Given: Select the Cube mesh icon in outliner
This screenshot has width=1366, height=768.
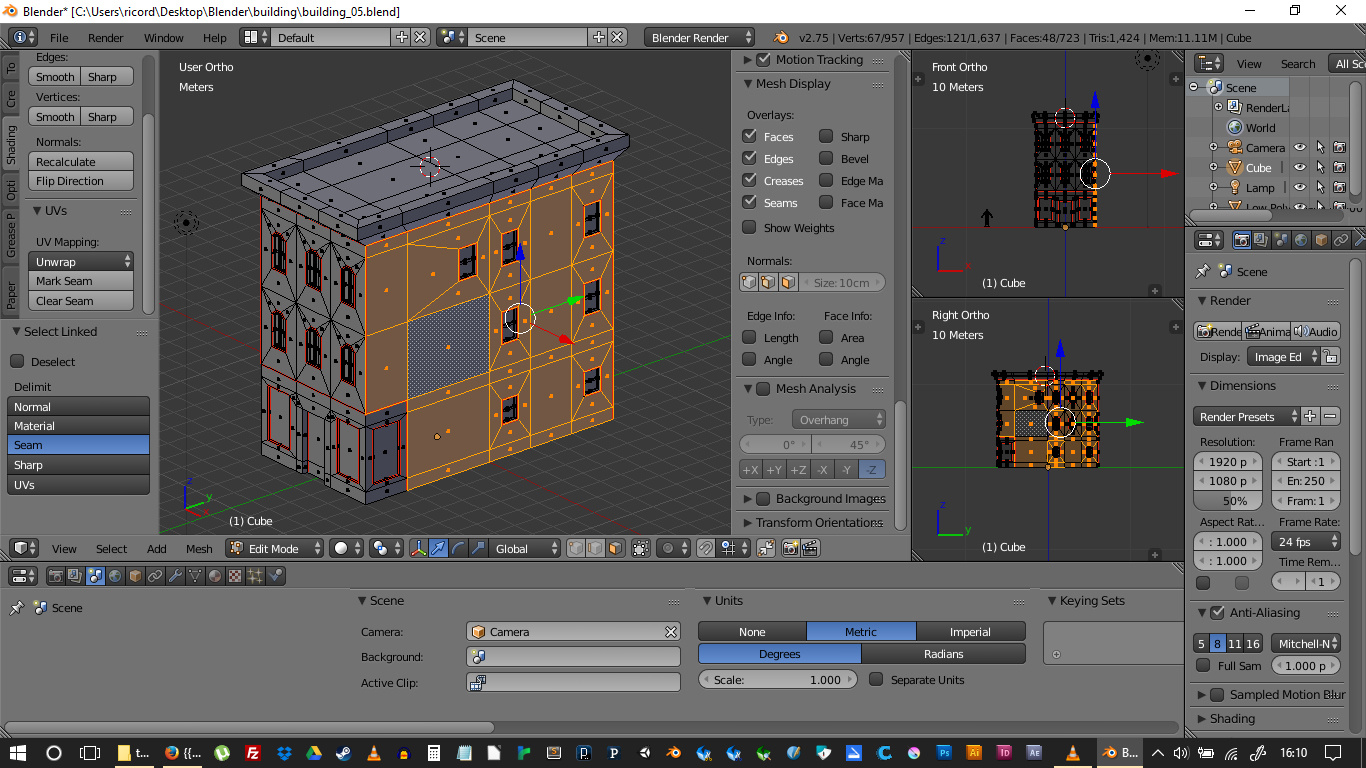Looking at the screenshot, I should pos(1236,167).
